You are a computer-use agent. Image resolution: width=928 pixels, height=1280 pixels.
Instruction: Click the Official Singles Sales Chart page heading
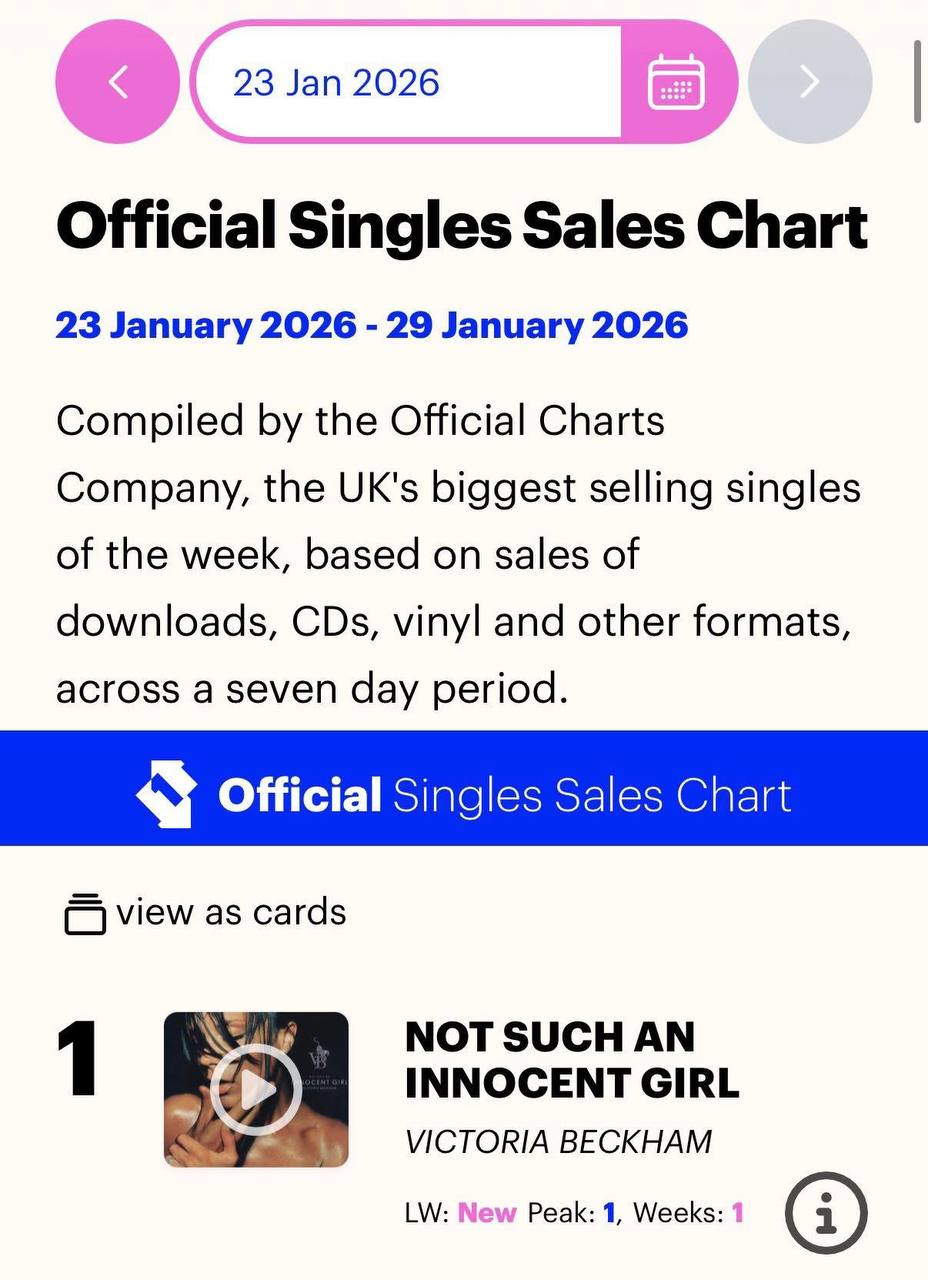click(462, 226)
